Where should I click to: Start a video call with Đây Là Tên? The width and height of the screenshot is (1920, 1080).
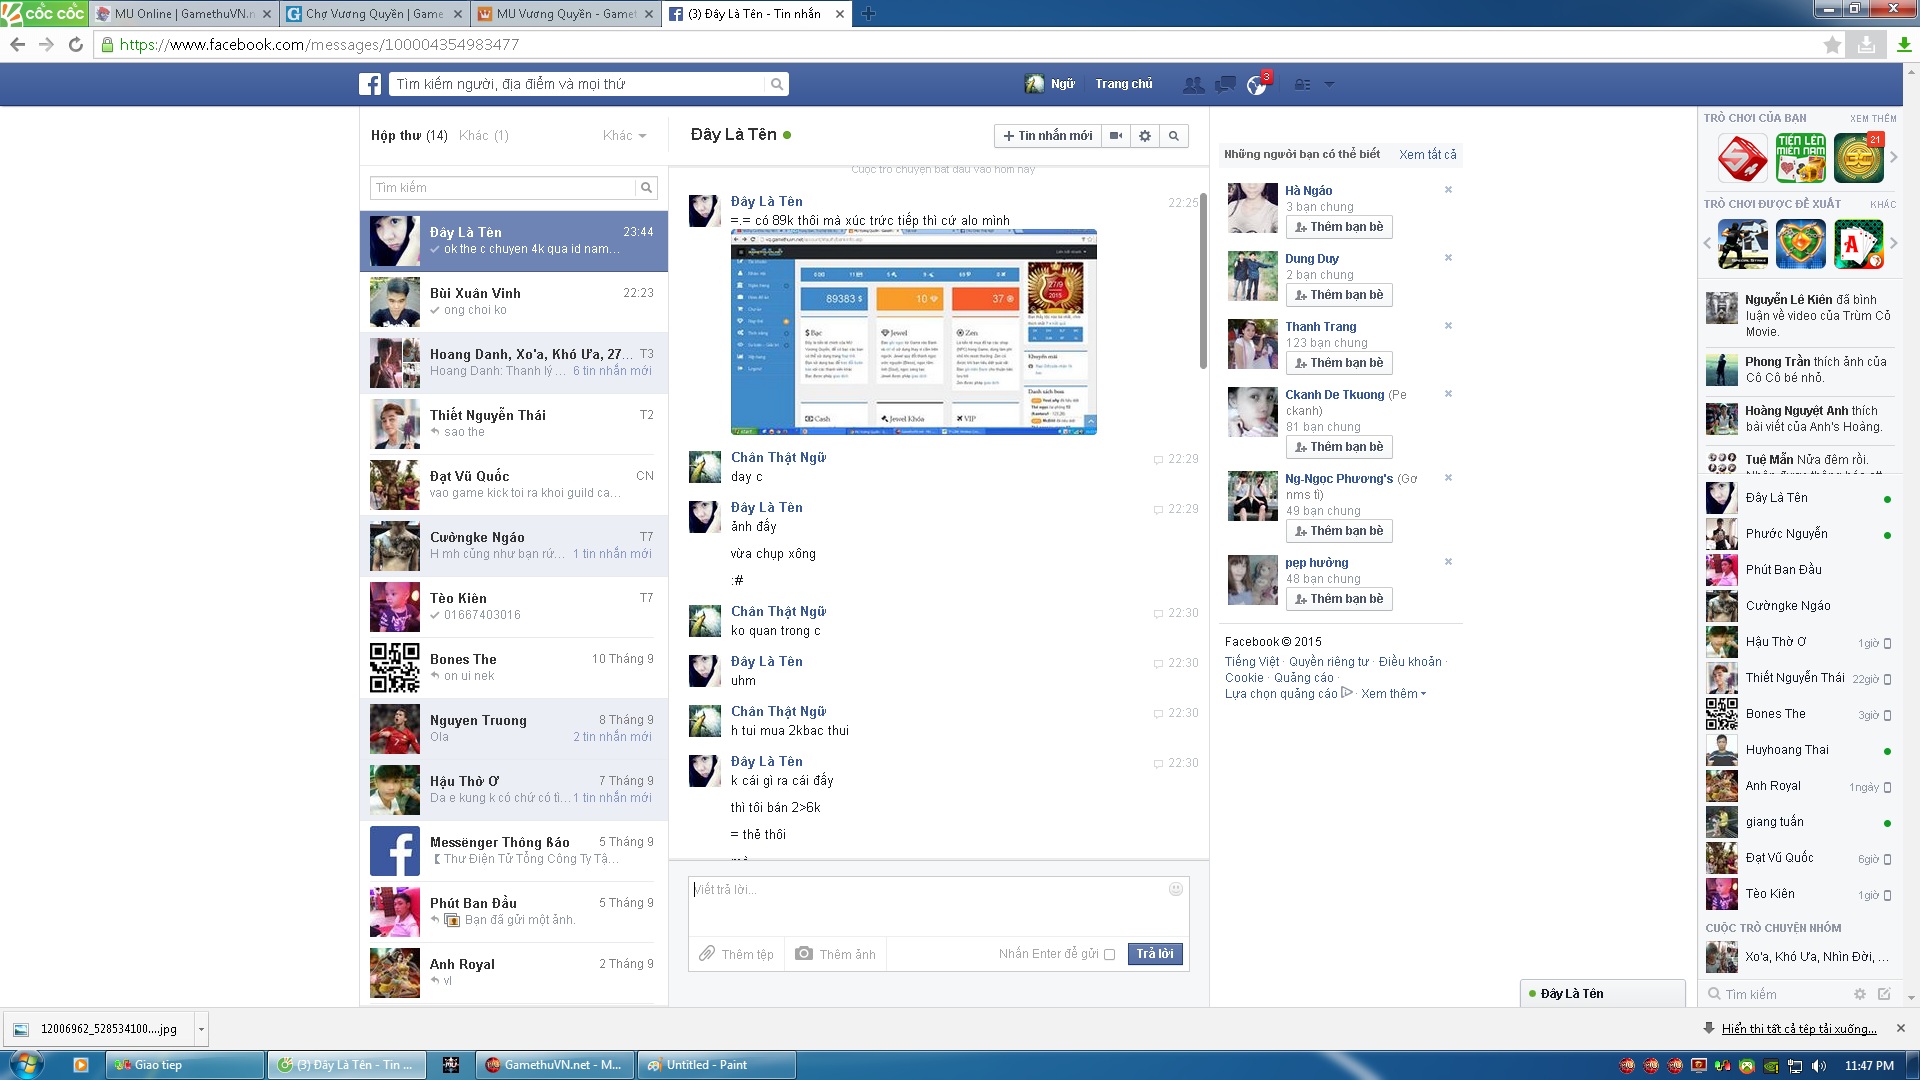pyautogui.click(x=1116, y=136)
